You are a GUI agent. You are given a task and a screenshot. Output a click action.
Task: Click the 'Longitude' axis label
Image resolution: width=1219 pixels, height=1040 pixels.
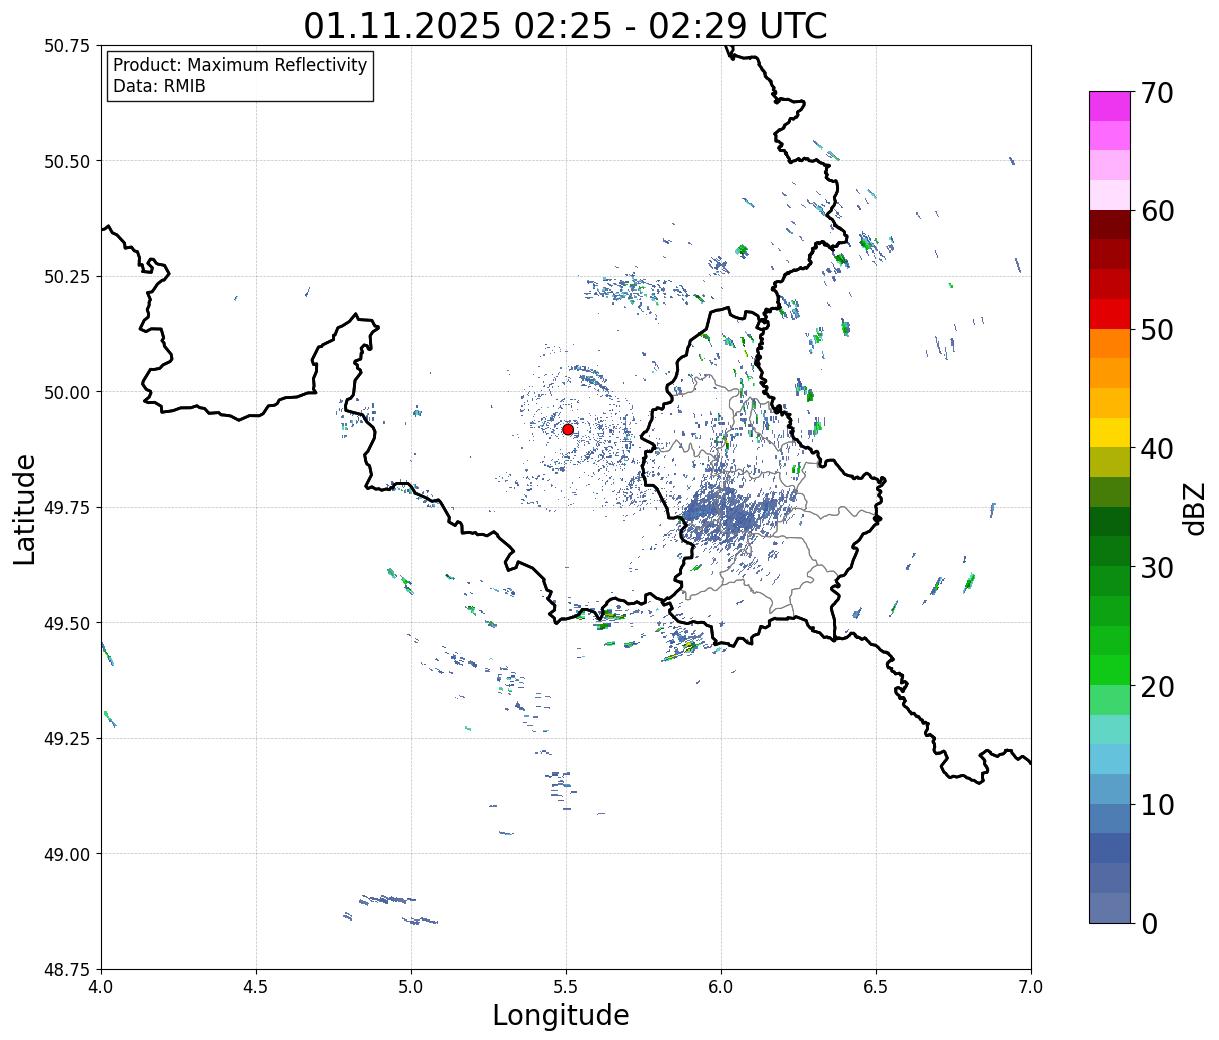click(x=561, y=1015)
